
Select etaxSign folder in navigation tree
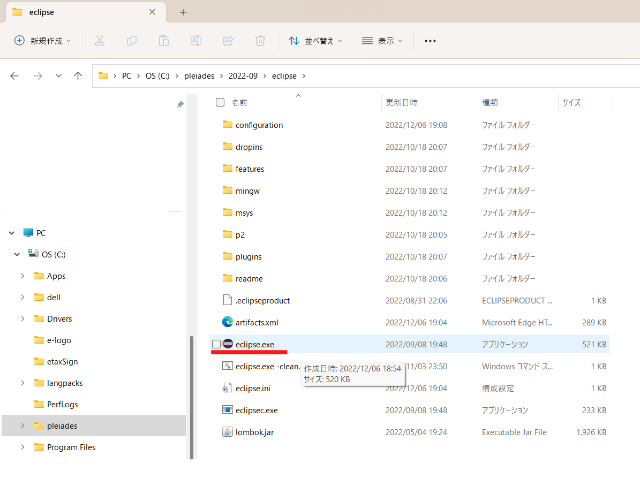coord(62,362)
